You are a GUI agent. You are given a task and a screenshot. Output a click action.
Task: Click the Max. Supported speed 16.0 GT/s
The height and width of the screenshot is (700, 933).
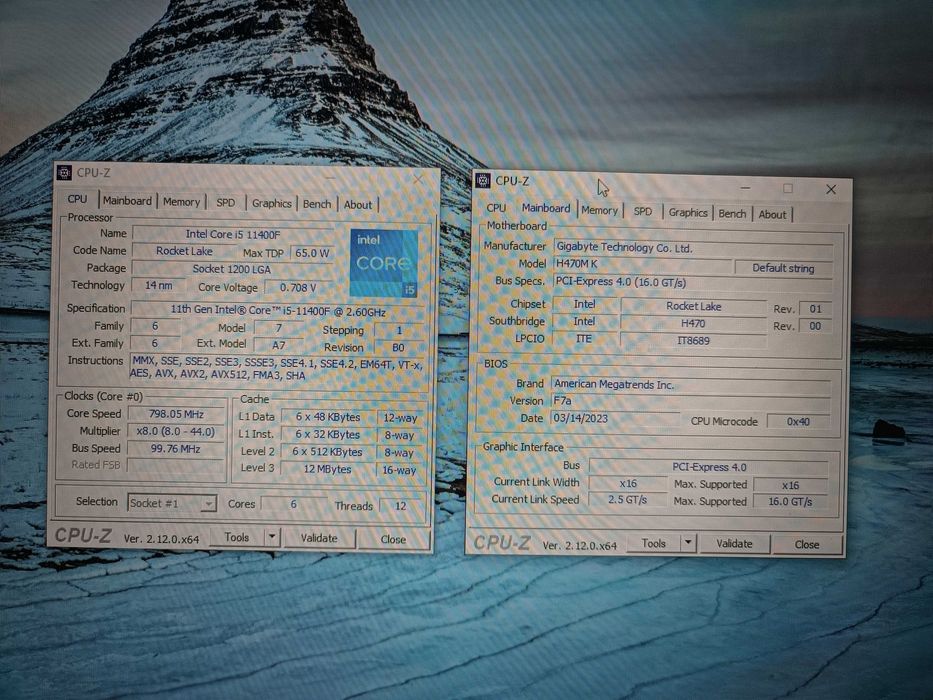790,501
